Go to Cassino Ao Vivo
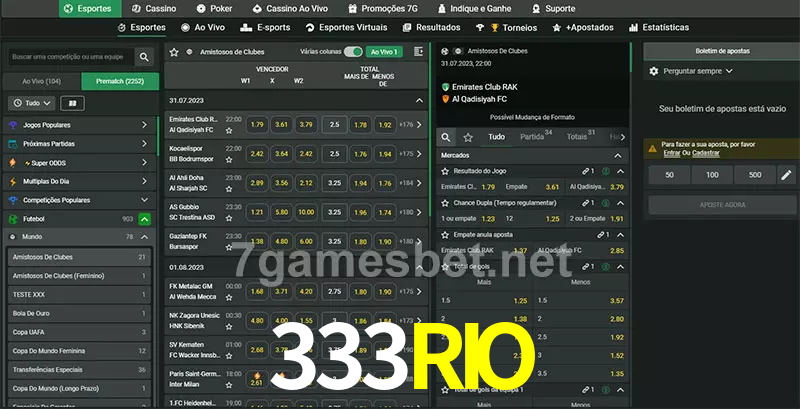The image size is (800, 409). (x=290, y=9)
